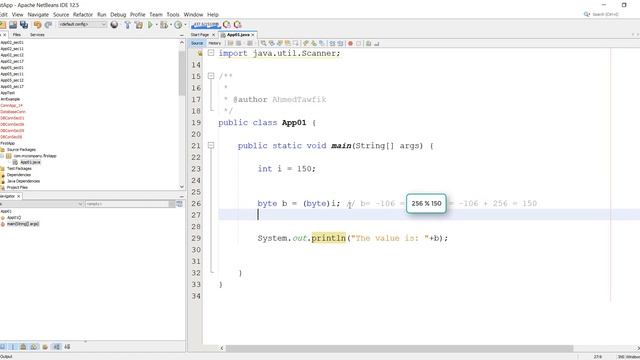Open the Refactor menu

[83, 14]
